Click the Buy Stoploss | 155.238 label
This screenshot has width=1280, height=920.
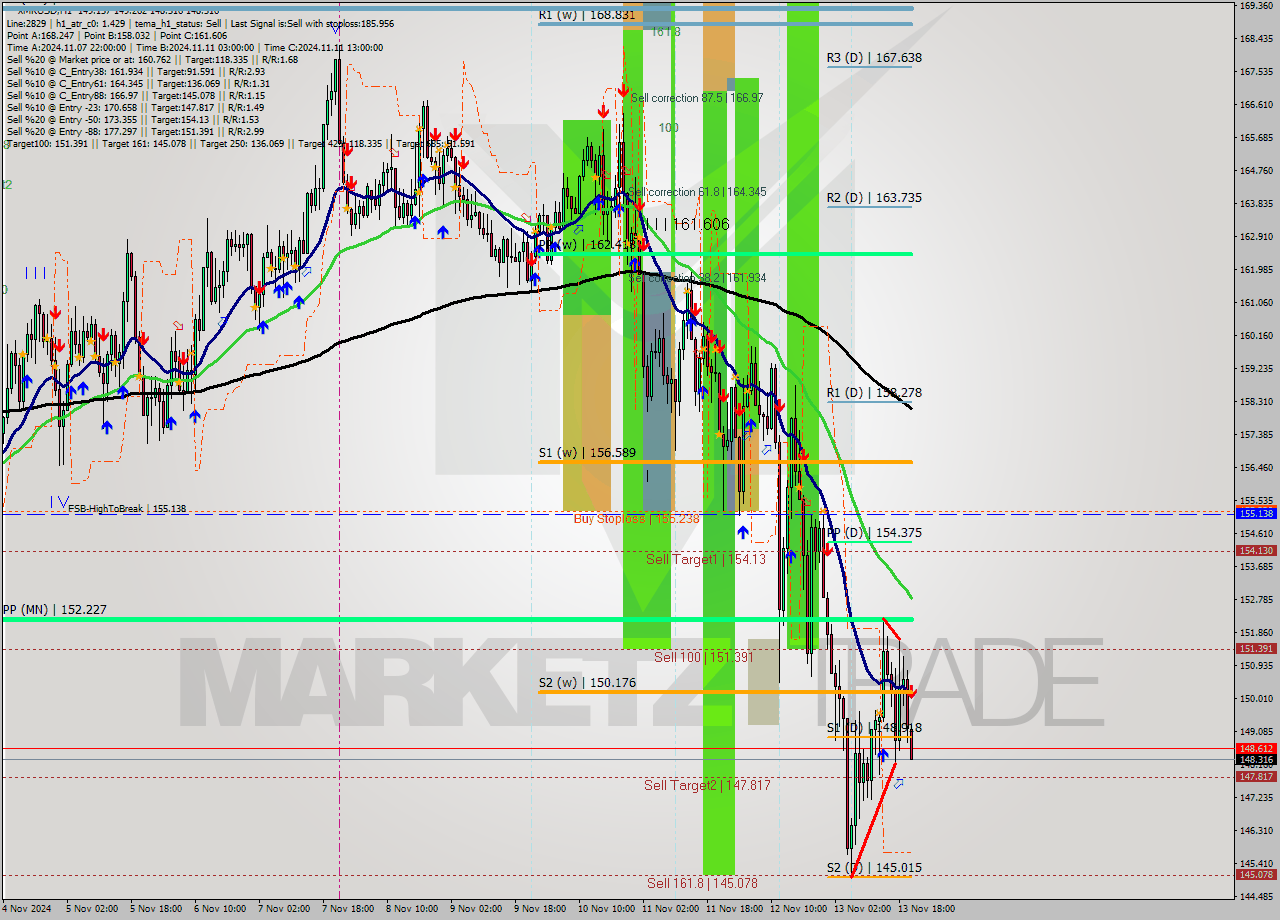click(x=637, y=519)
